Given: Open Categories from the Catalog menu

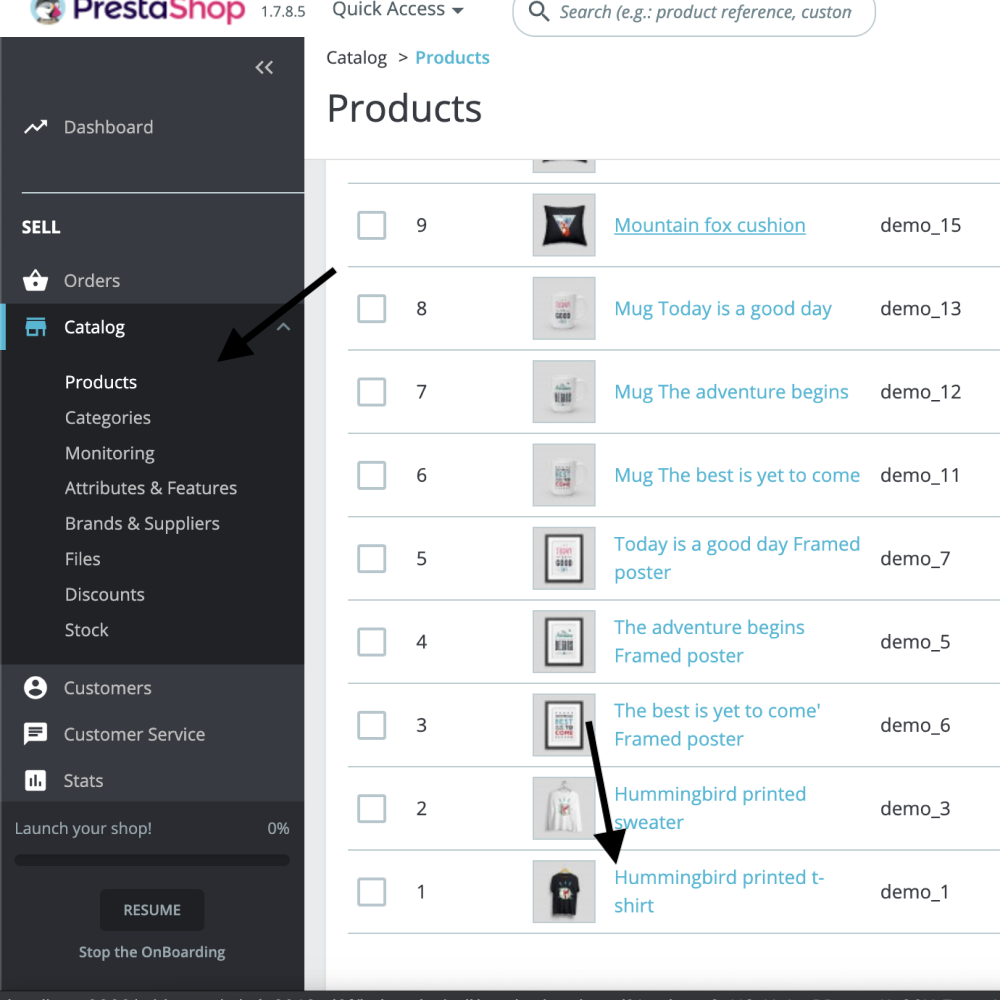Looking at the screenshot, I should coord(107,417).
